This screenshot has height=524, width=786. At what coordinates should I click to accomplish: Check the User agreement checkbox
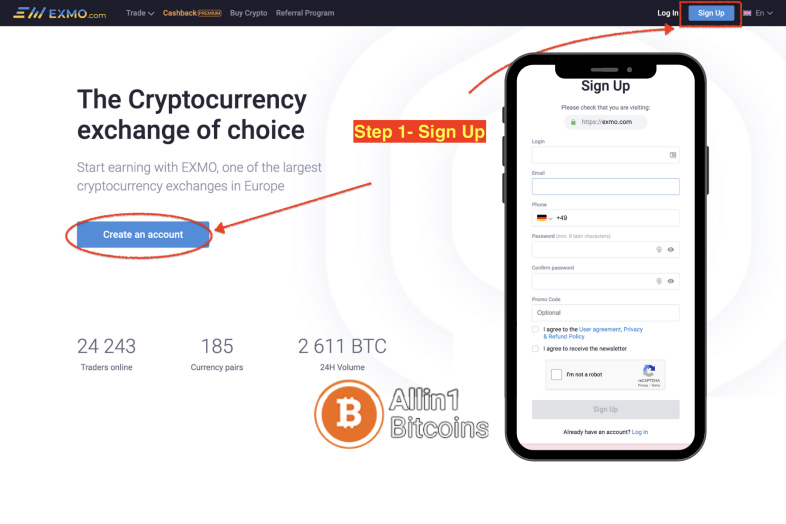point(535,329)
